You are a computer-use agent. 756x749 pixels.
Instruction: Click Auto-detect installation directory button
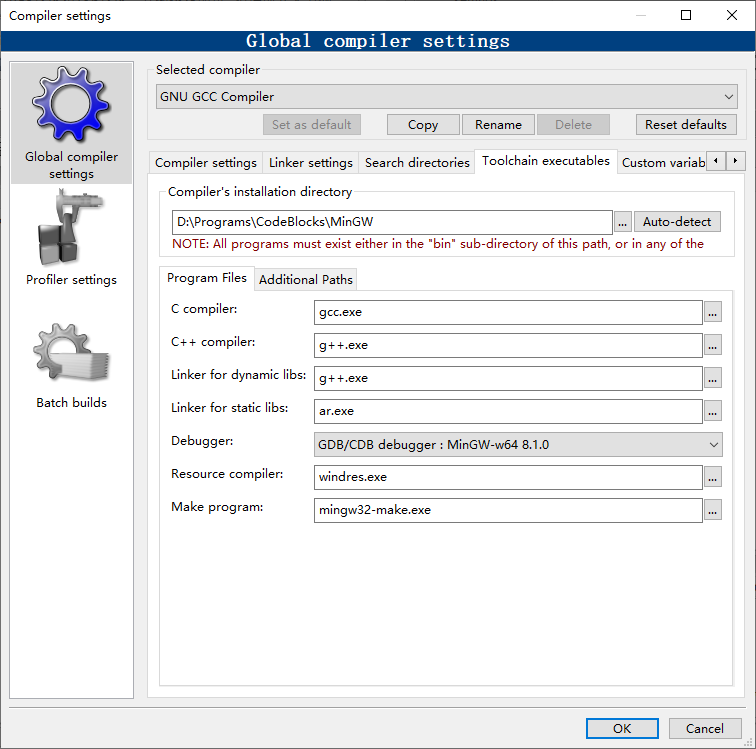point(677,222)
